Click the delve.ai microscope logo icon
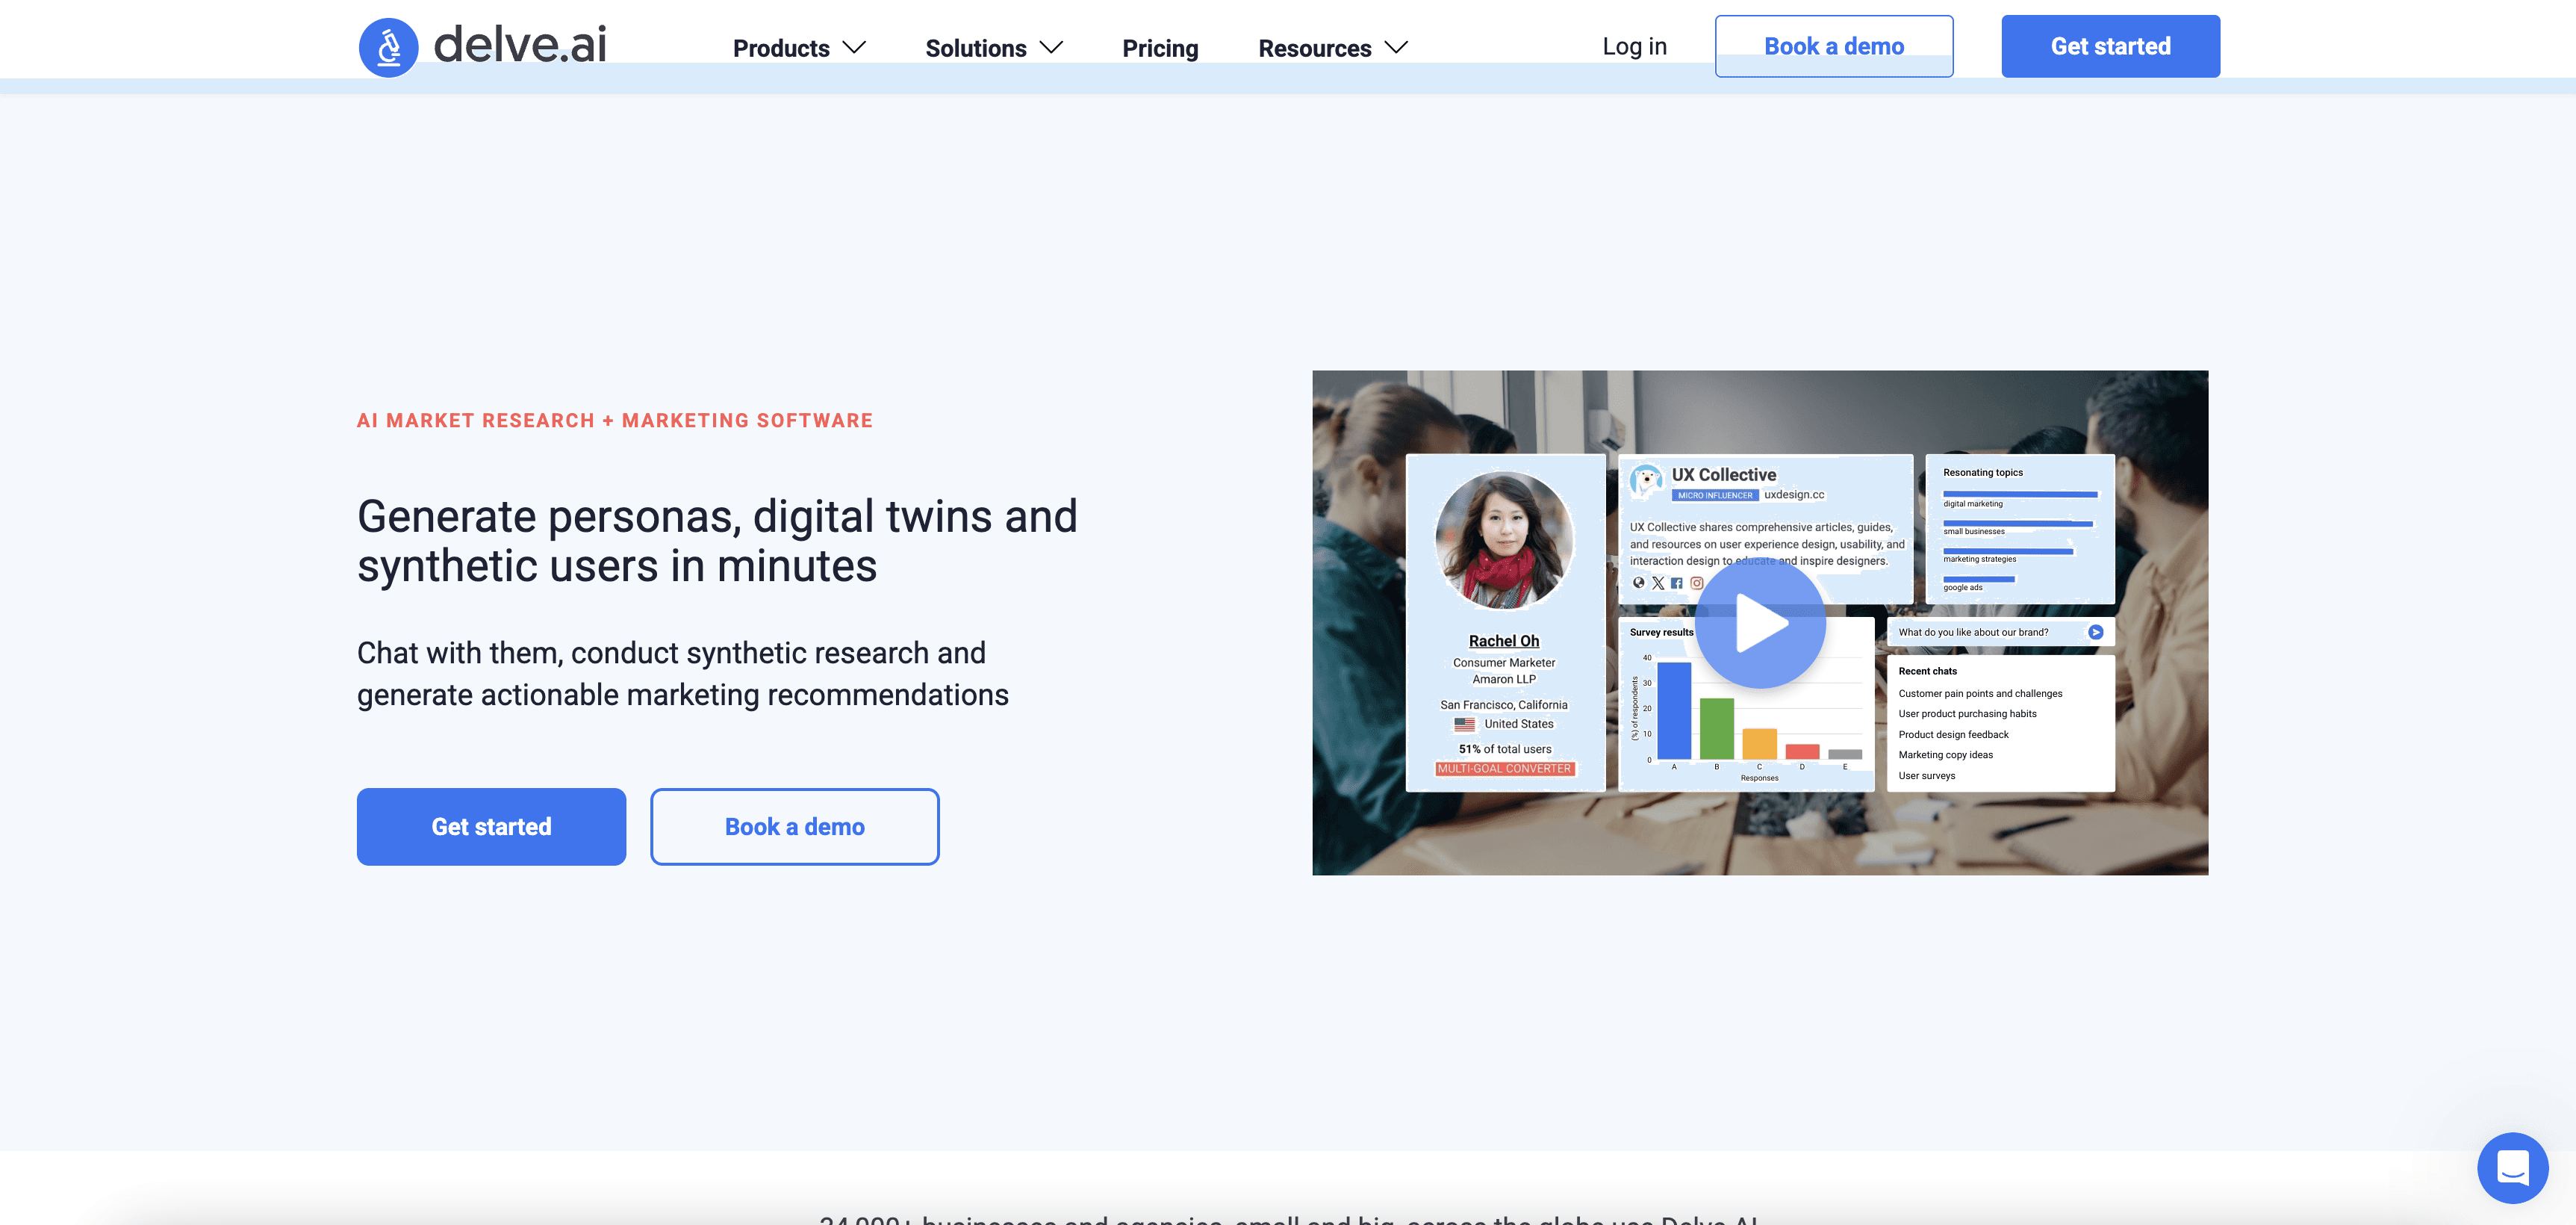 pos(388,47)
